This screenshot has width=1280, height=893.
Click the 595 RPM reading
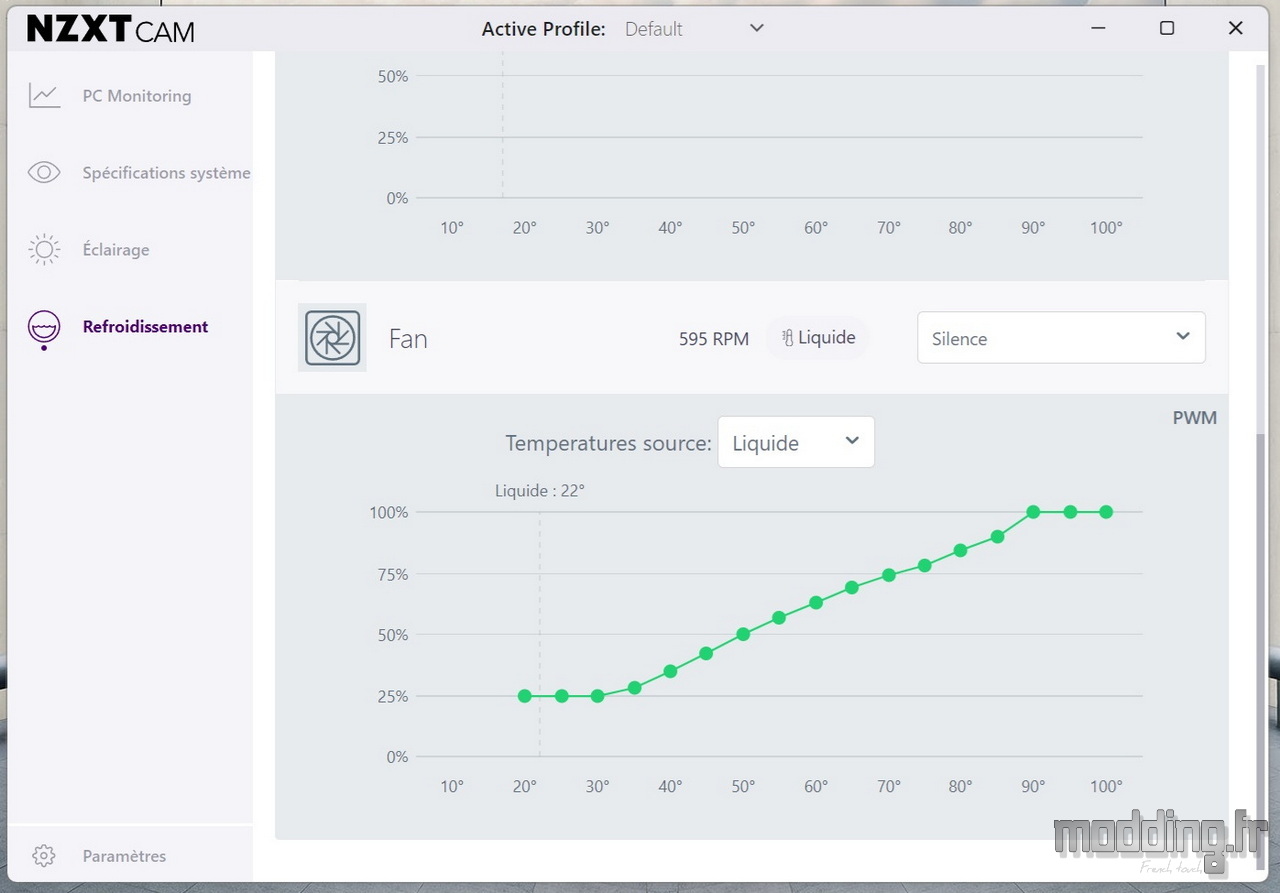[x=714, y=339]
